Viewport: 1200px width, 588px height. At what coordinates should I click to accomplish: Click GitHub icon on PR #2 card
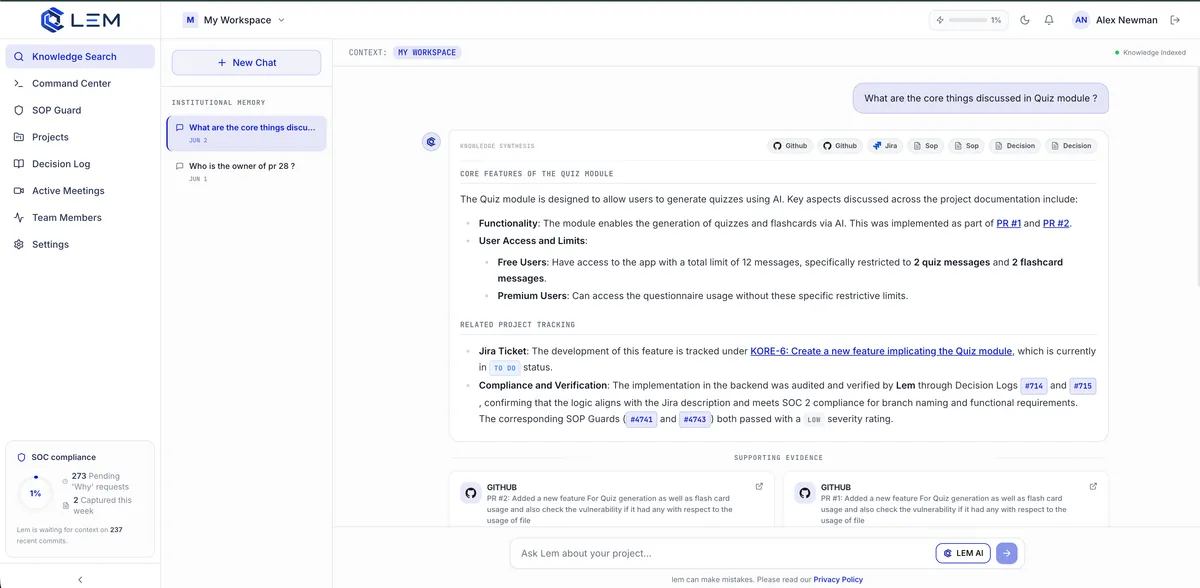pyautogui.click(x=470, y=492)
